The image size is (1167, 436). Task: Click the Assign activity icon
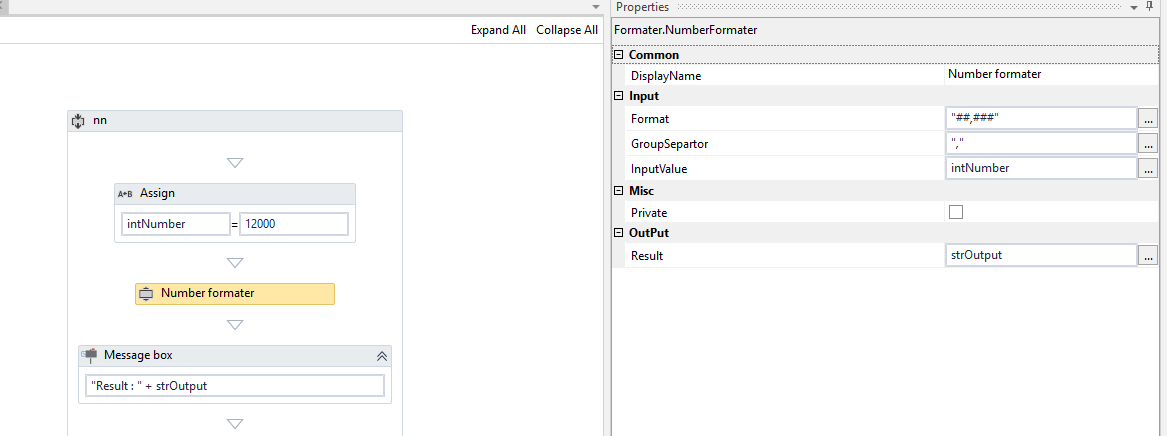coord(125,194)
